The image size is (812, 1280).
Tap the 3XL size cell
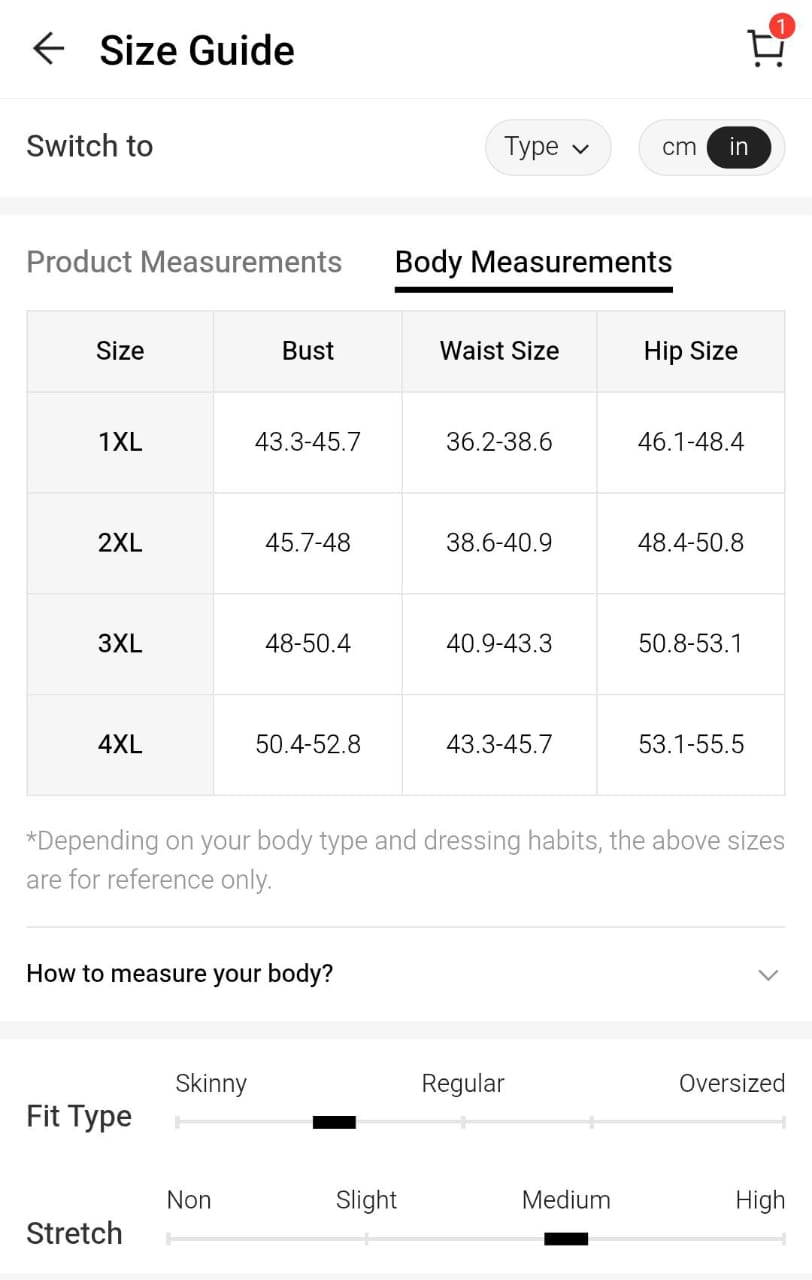[120, 644]
